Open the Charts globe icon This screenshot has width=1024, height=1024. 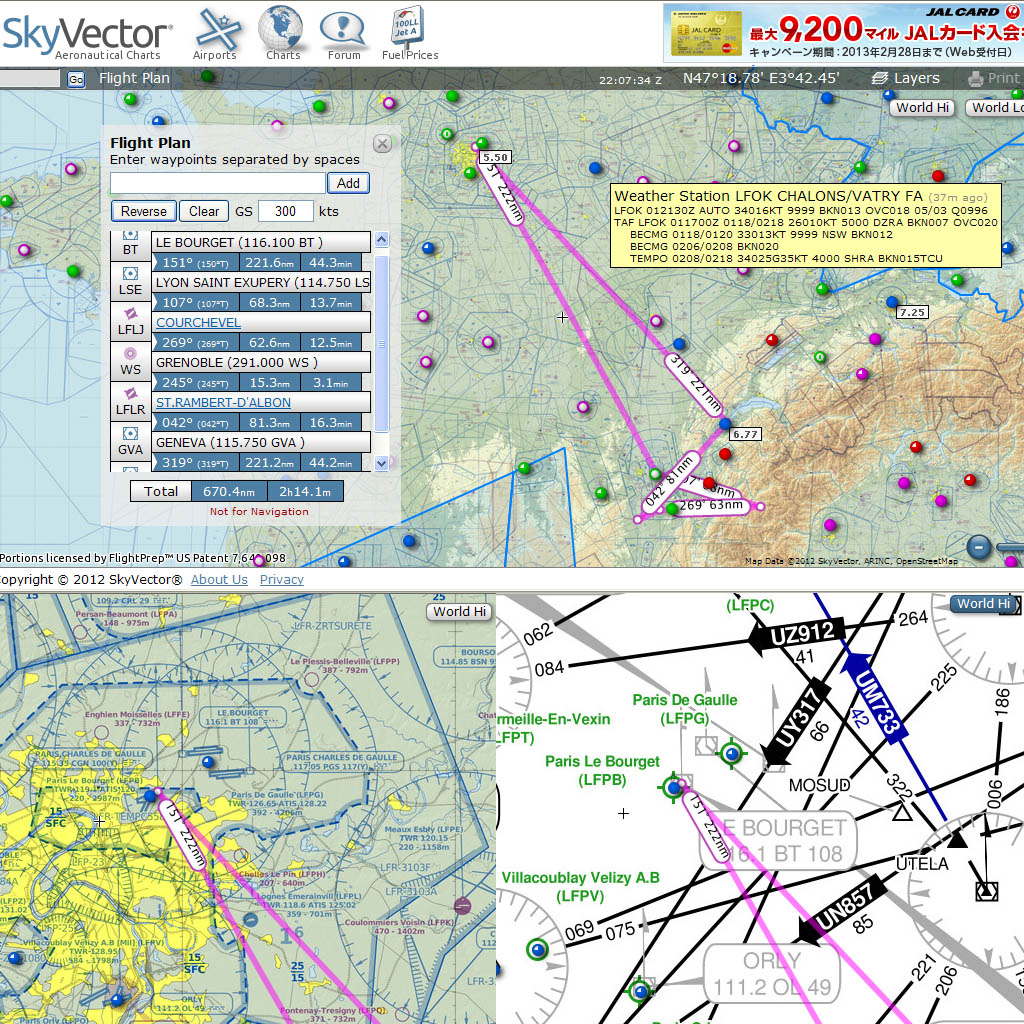tap(281, 27)
